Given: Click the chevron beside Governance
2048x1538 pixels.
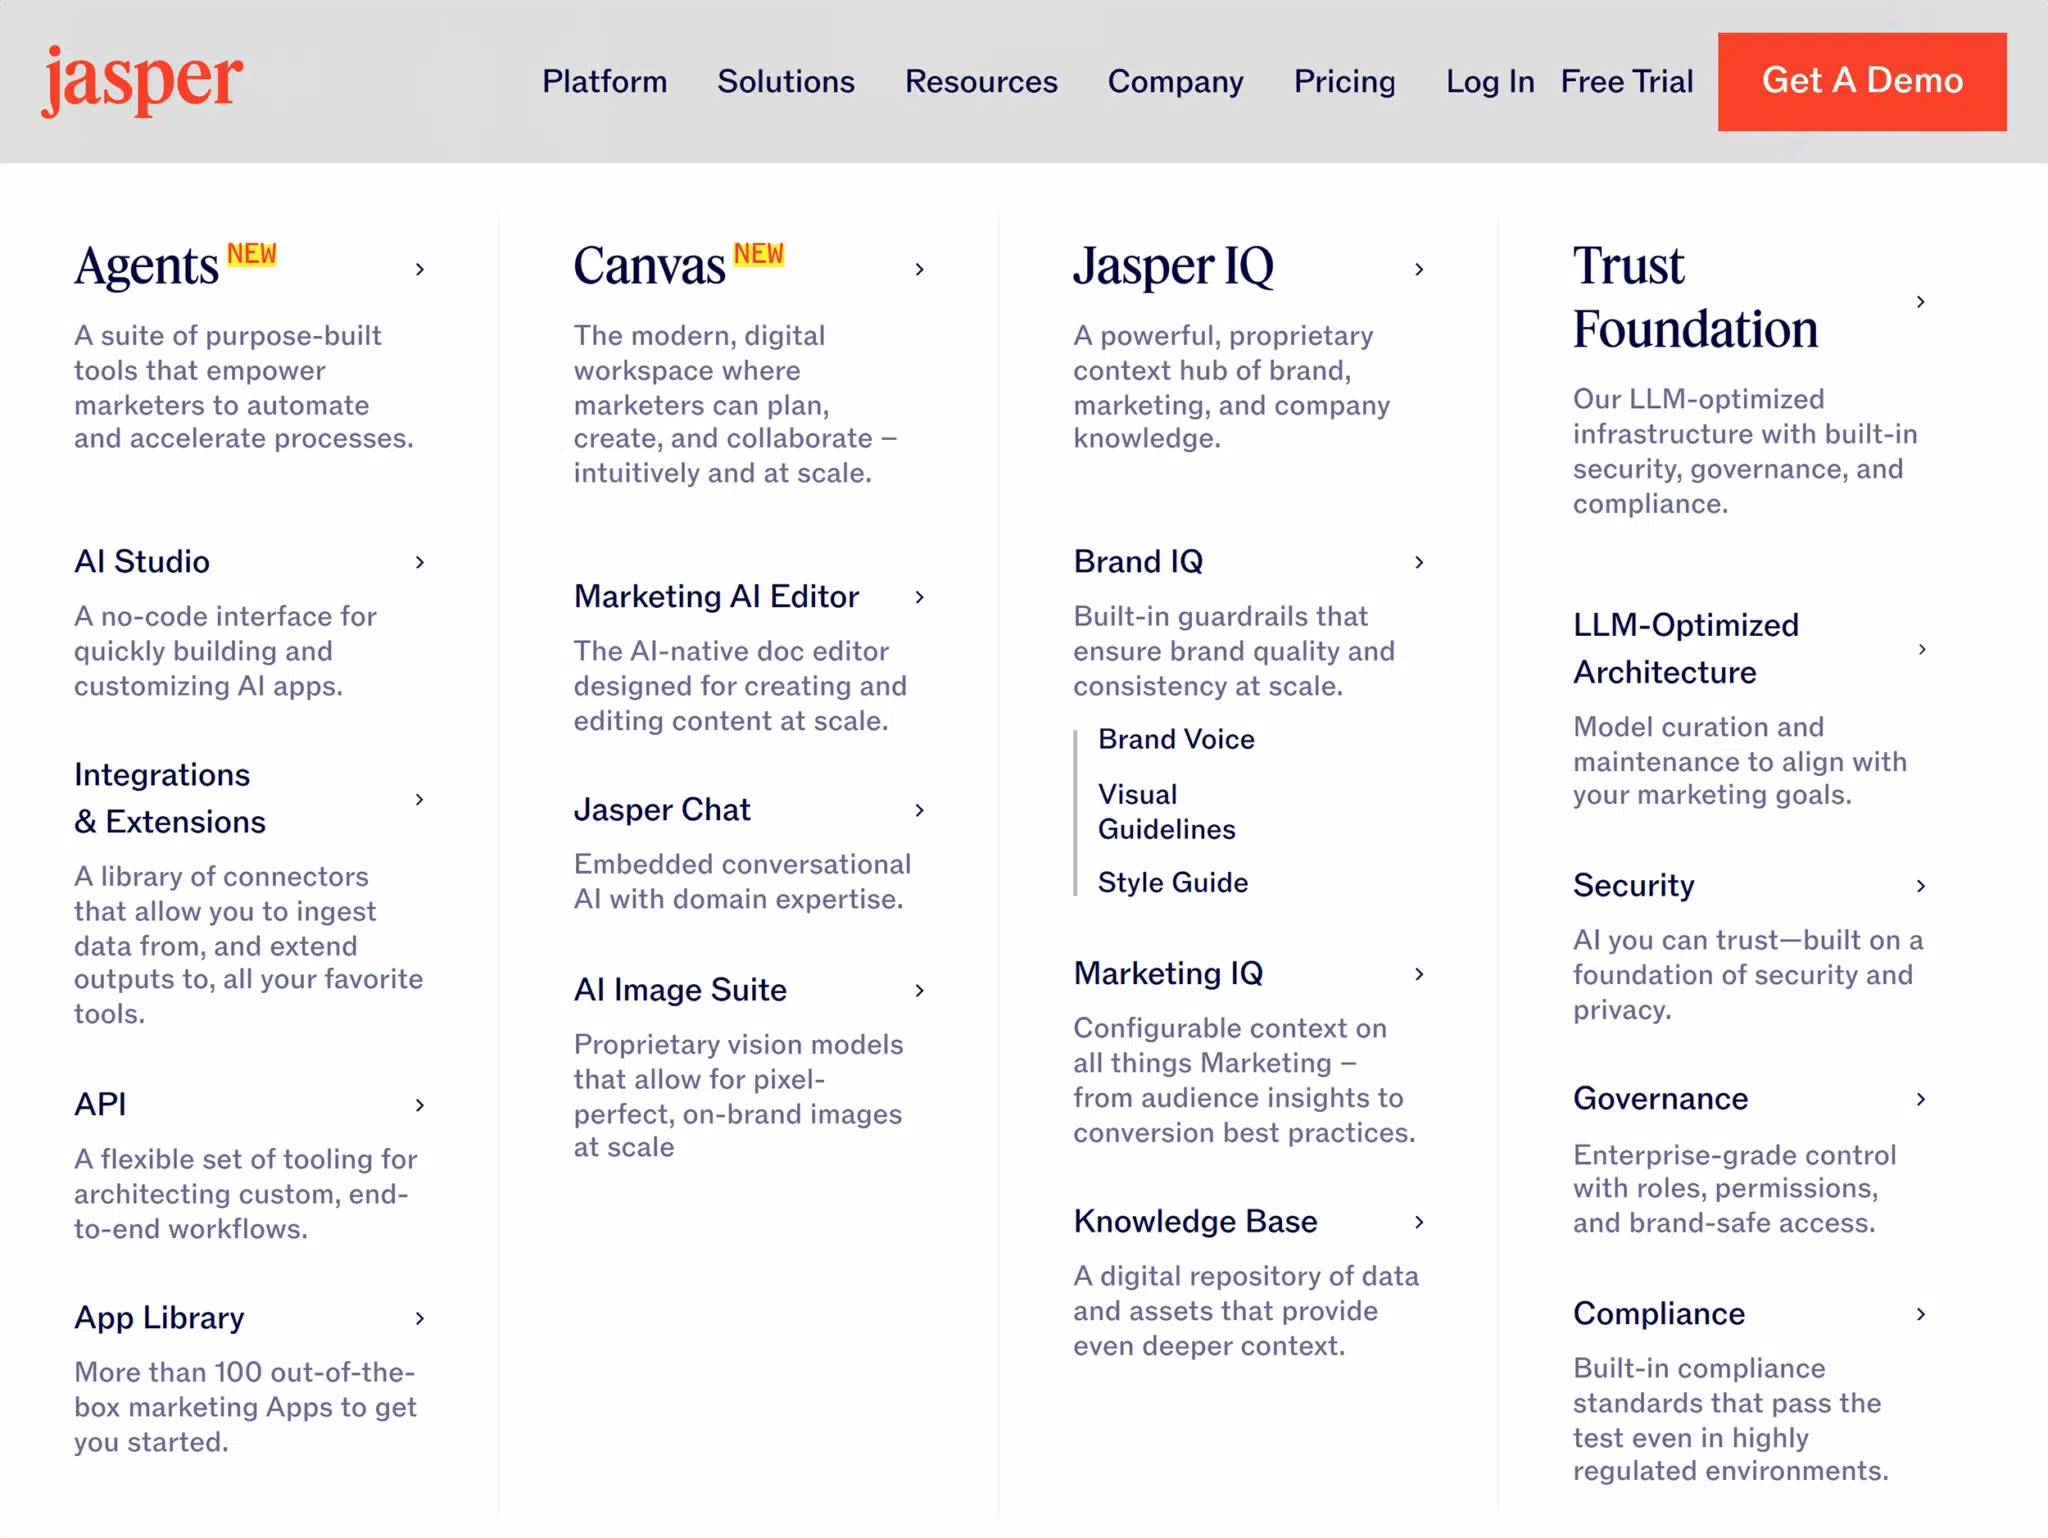Looking at the screenshot, I should 1921,1099.
